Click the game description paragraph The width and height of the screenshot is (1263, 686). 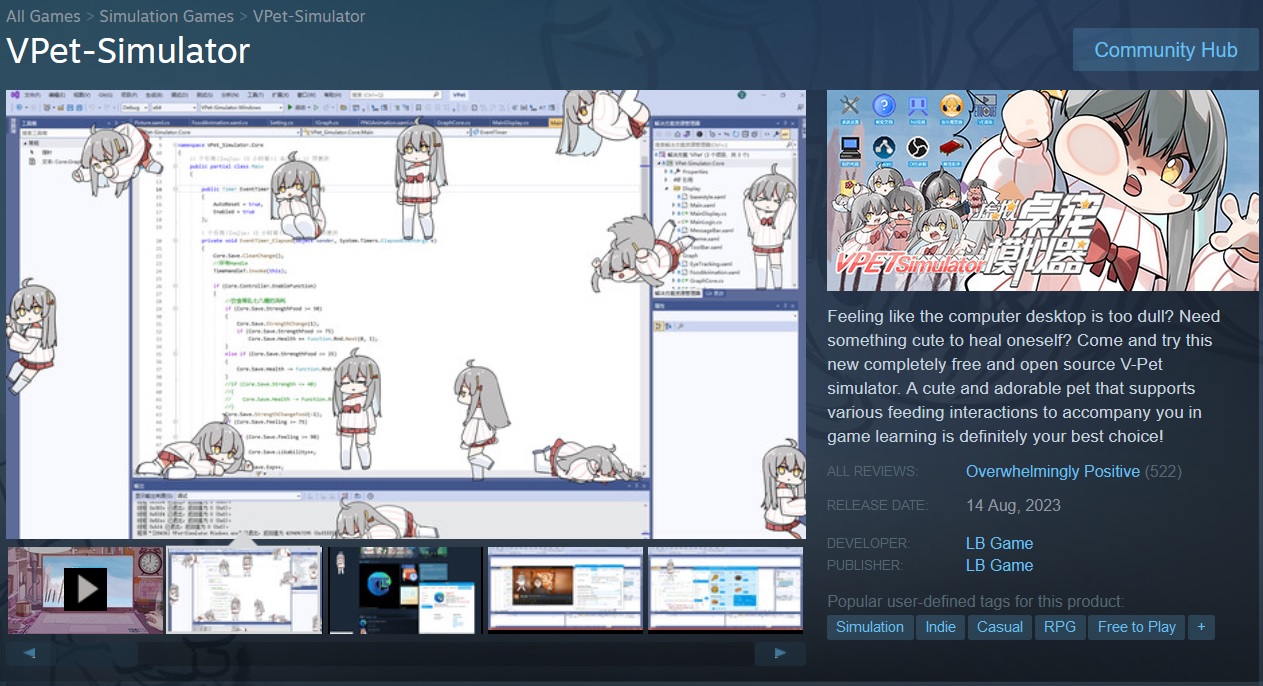[x=1026, y=376]
